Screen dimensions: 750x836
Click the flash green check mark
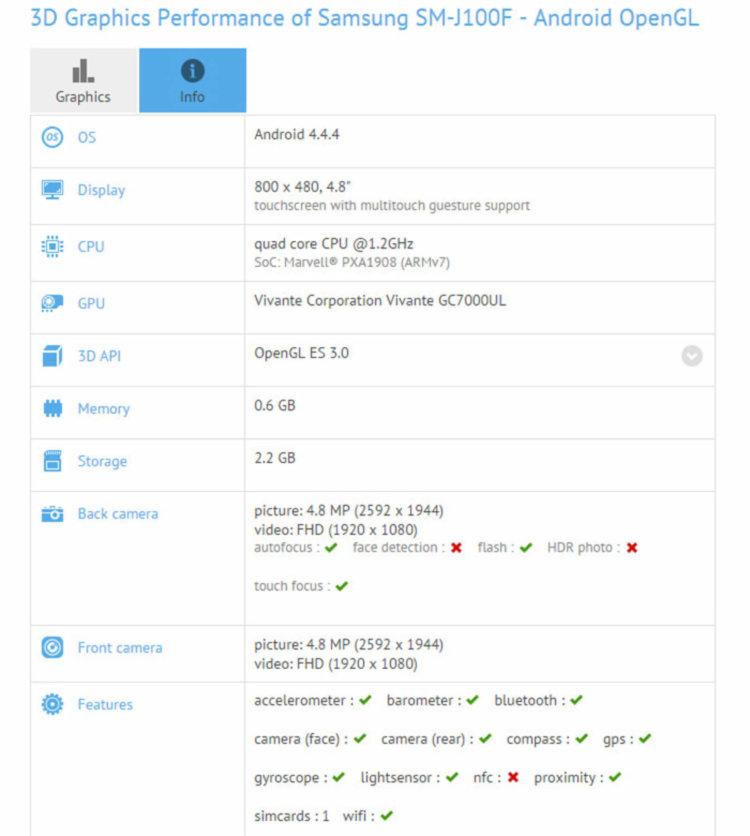click(526, 548)
